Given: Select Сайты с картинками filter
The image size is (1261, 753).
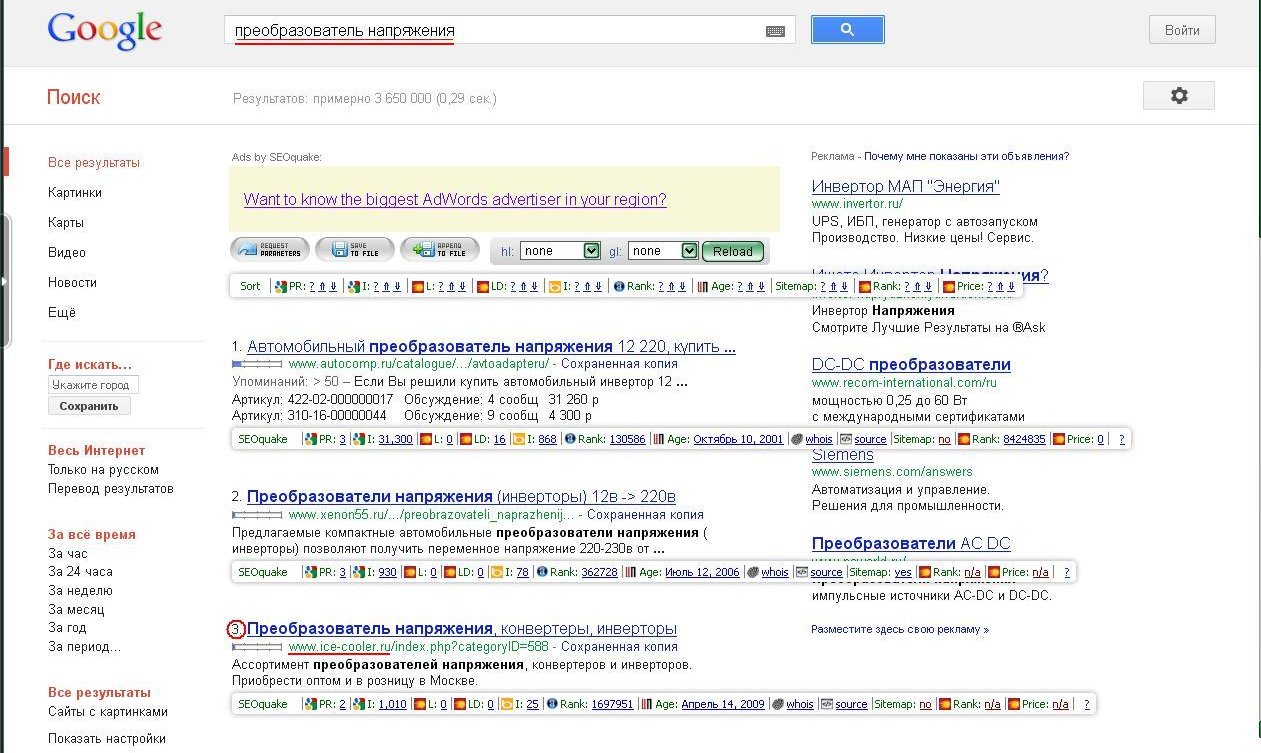Looking at the screenshot, I should pyautogui.click(x=108, y=712).
